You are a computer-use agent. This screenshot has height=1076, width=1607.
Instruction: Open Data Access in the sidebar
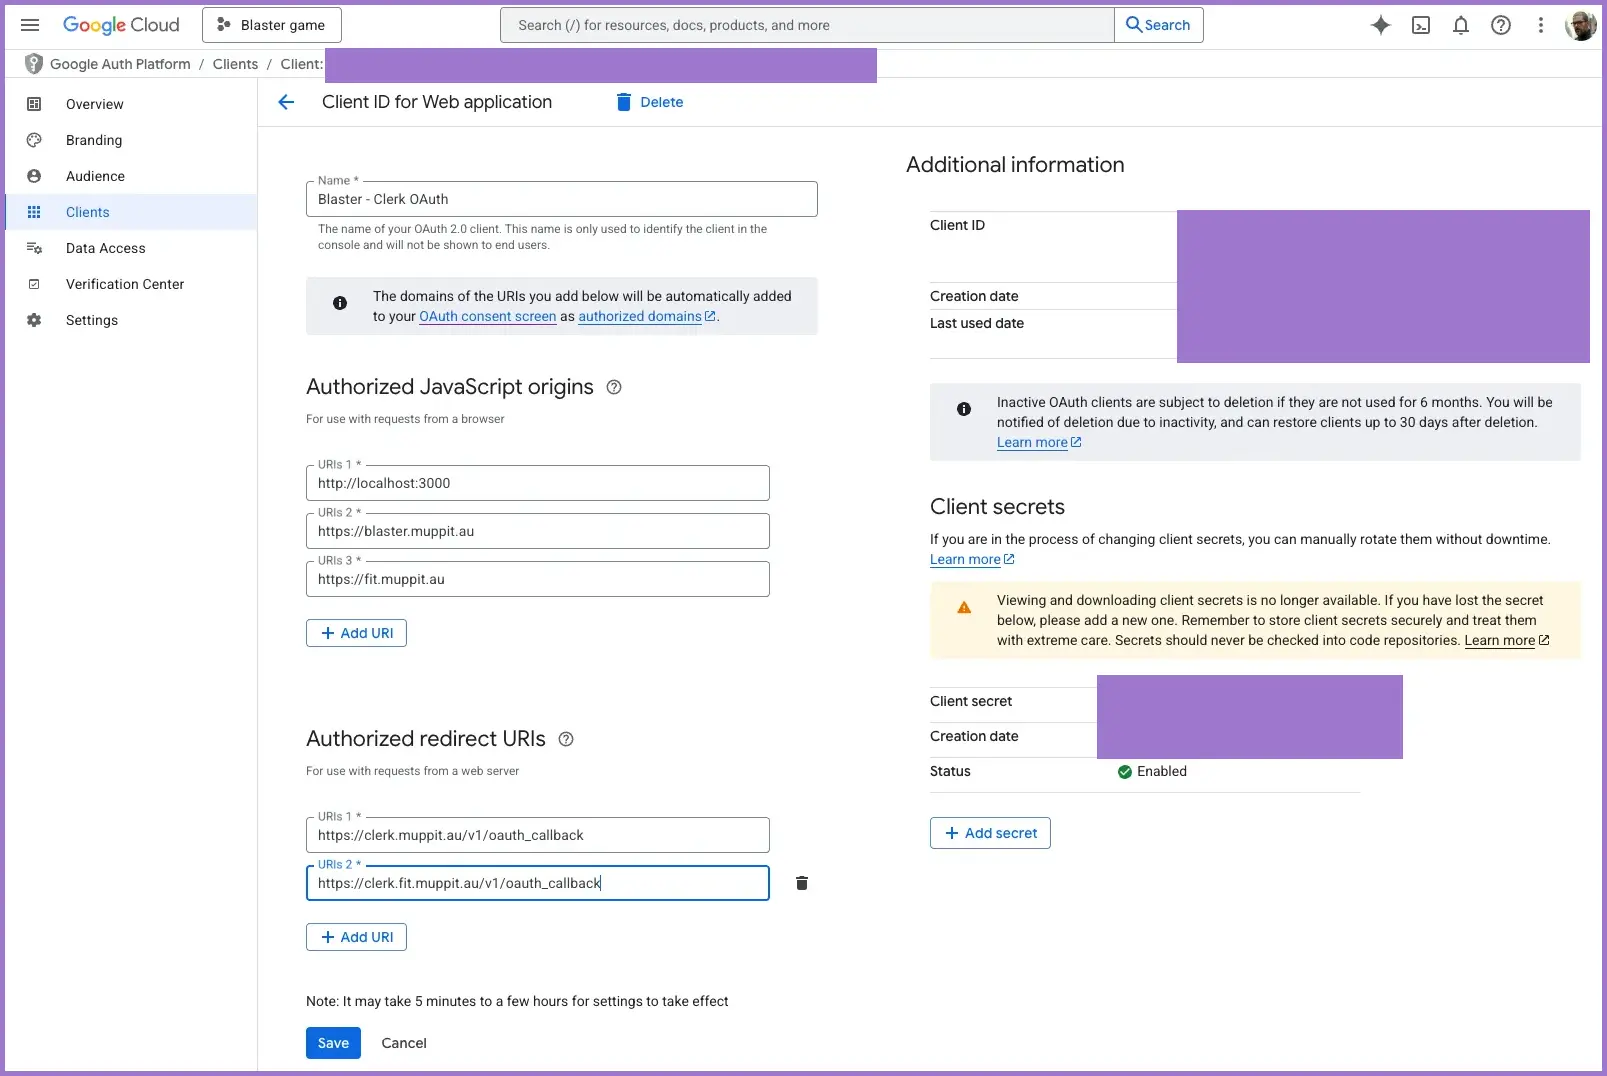pos(105,248)
